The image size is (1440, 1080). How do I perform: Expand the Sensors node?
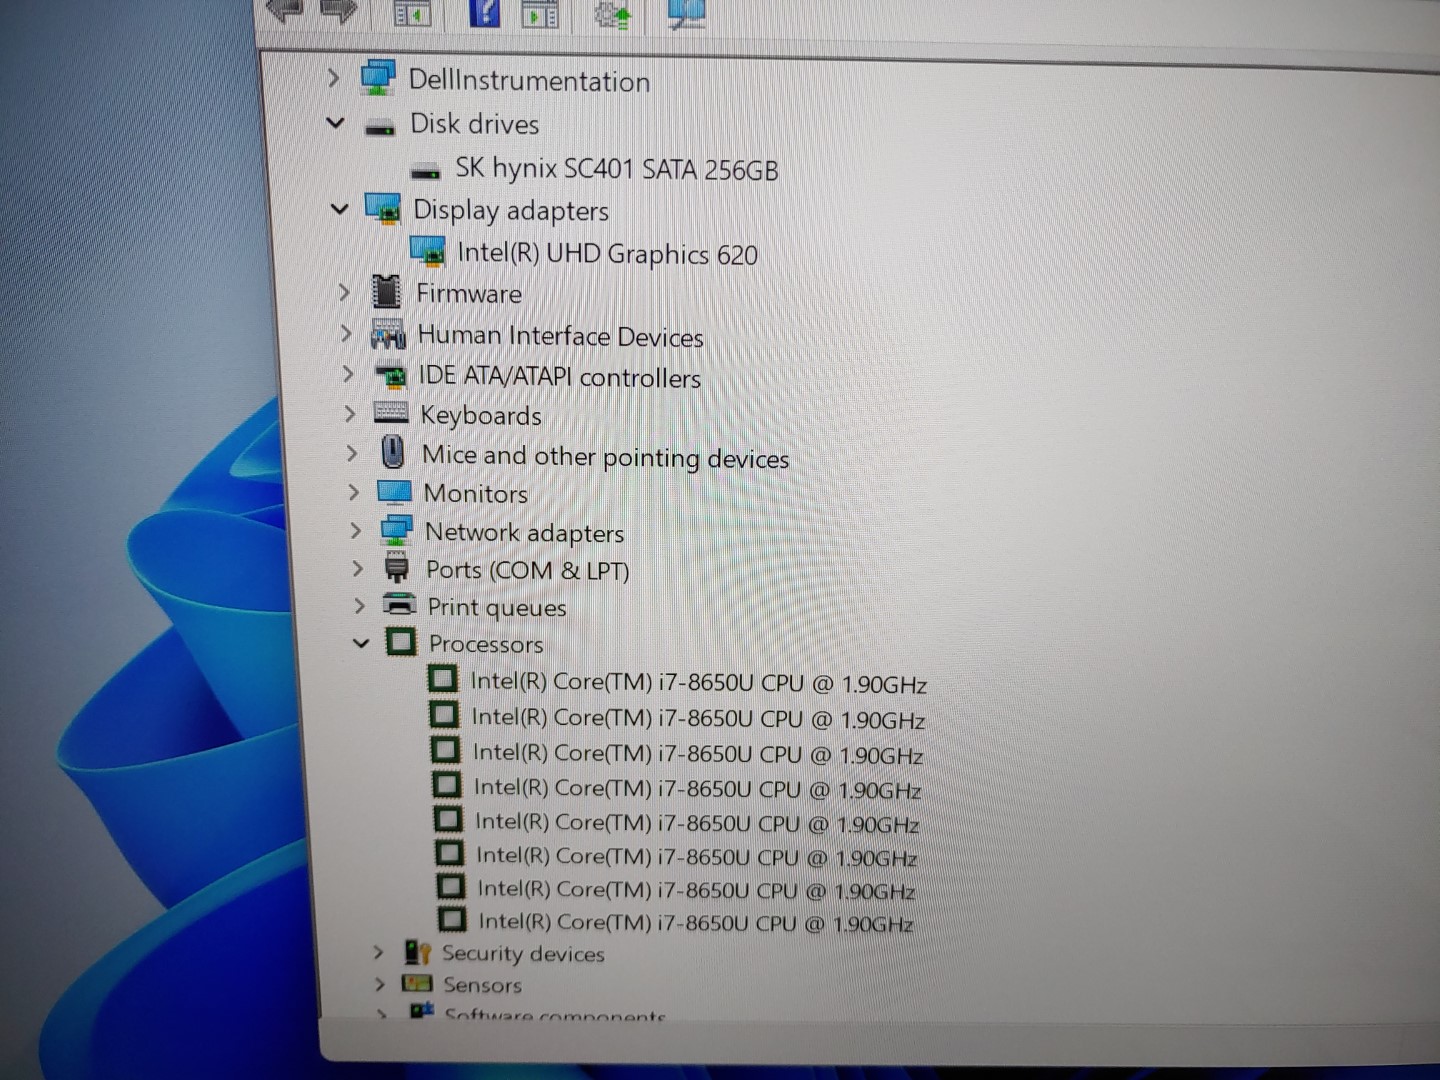coord(379,984)
